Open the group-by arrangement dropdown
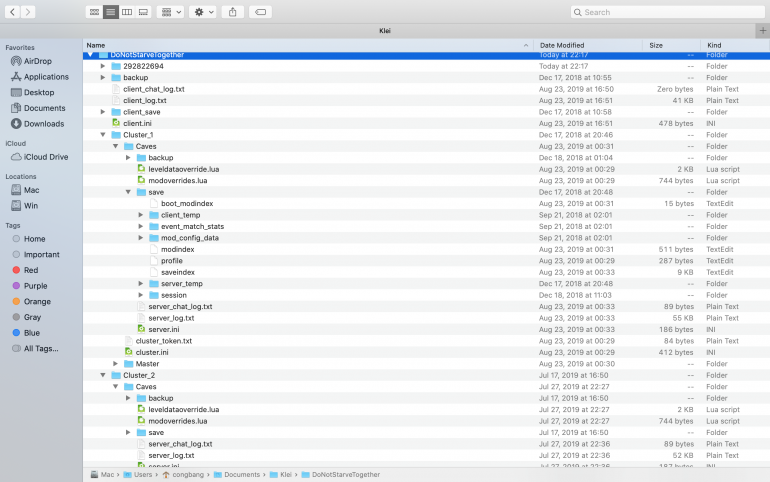The height and width of the screenshot is (482, 770). (x=170, y=12)
